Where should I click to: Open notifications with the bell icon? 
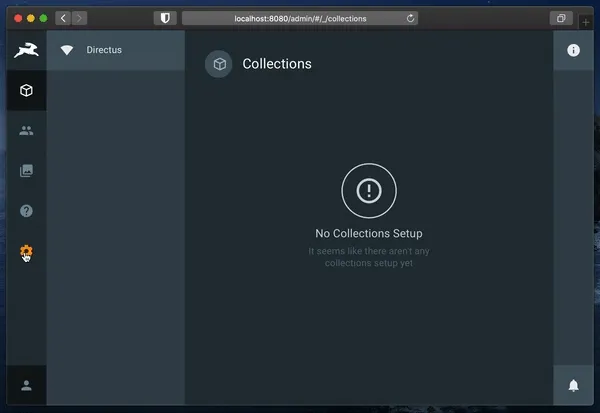573,385
